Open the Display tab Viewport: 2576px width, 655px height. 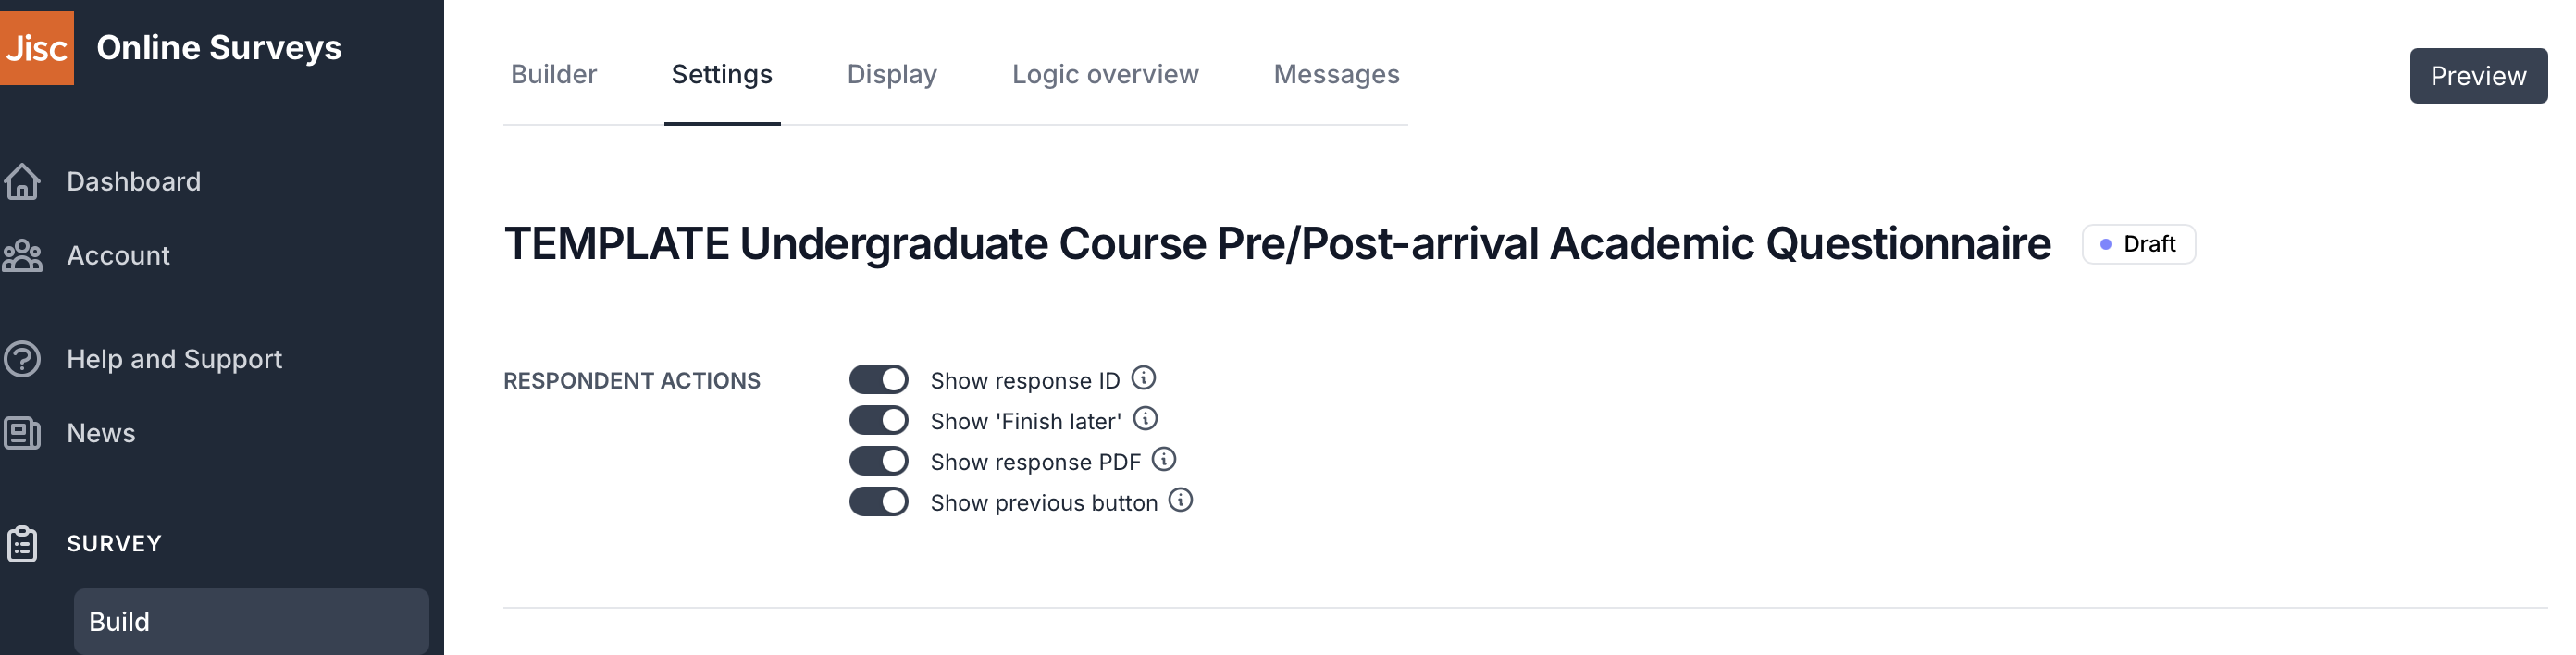(892, 75)
